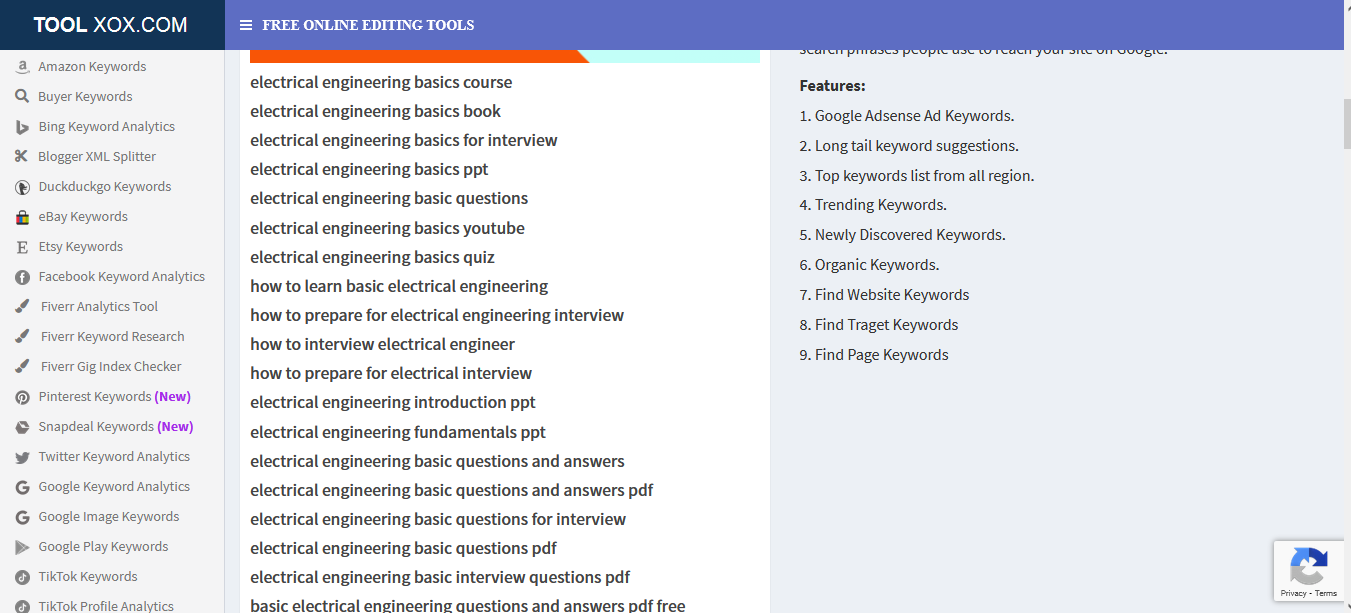Click the Free Online Editing Tools header

[368, 25]
